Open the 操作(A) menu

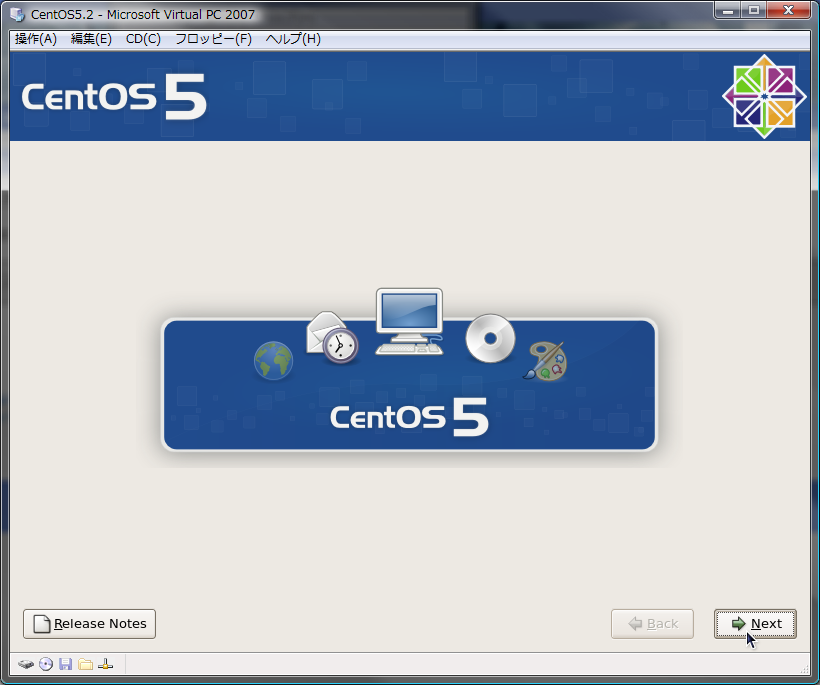pyautogui.click(x=36, y=39)
